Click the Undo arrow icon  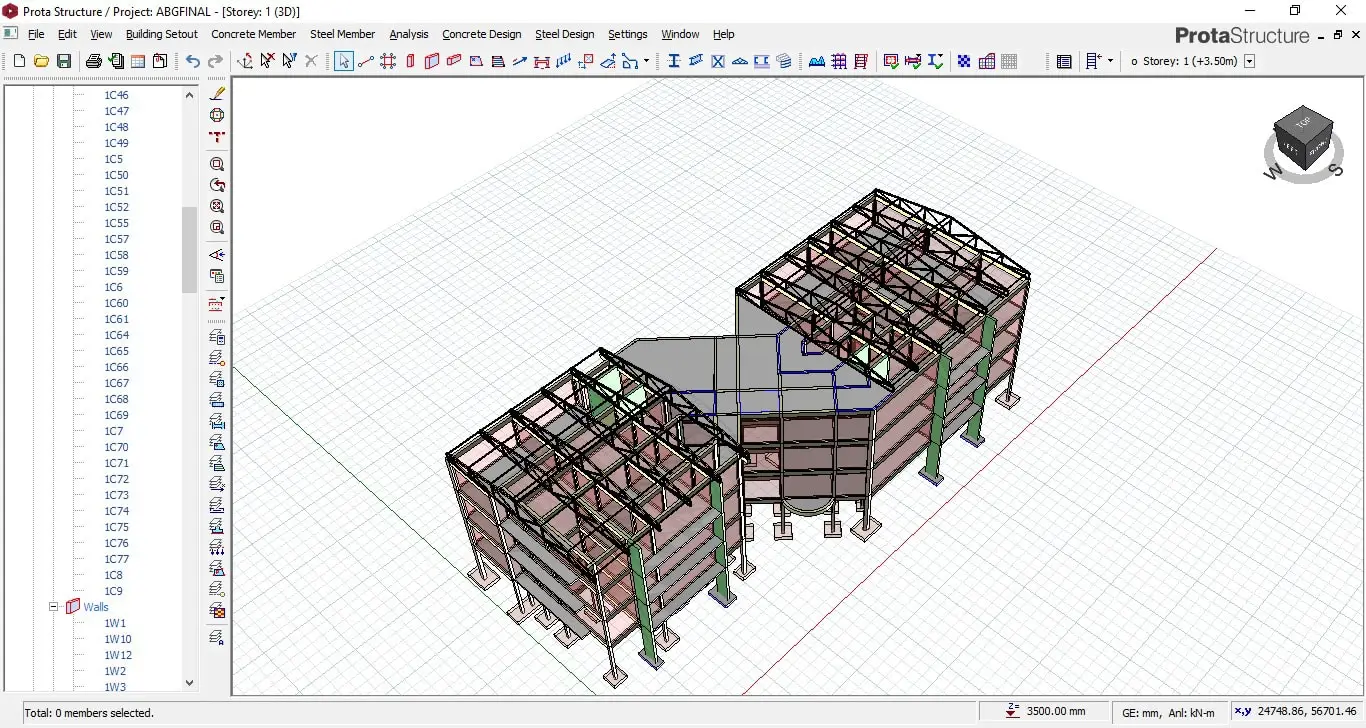pyautogui.click(x=193, y=61)
